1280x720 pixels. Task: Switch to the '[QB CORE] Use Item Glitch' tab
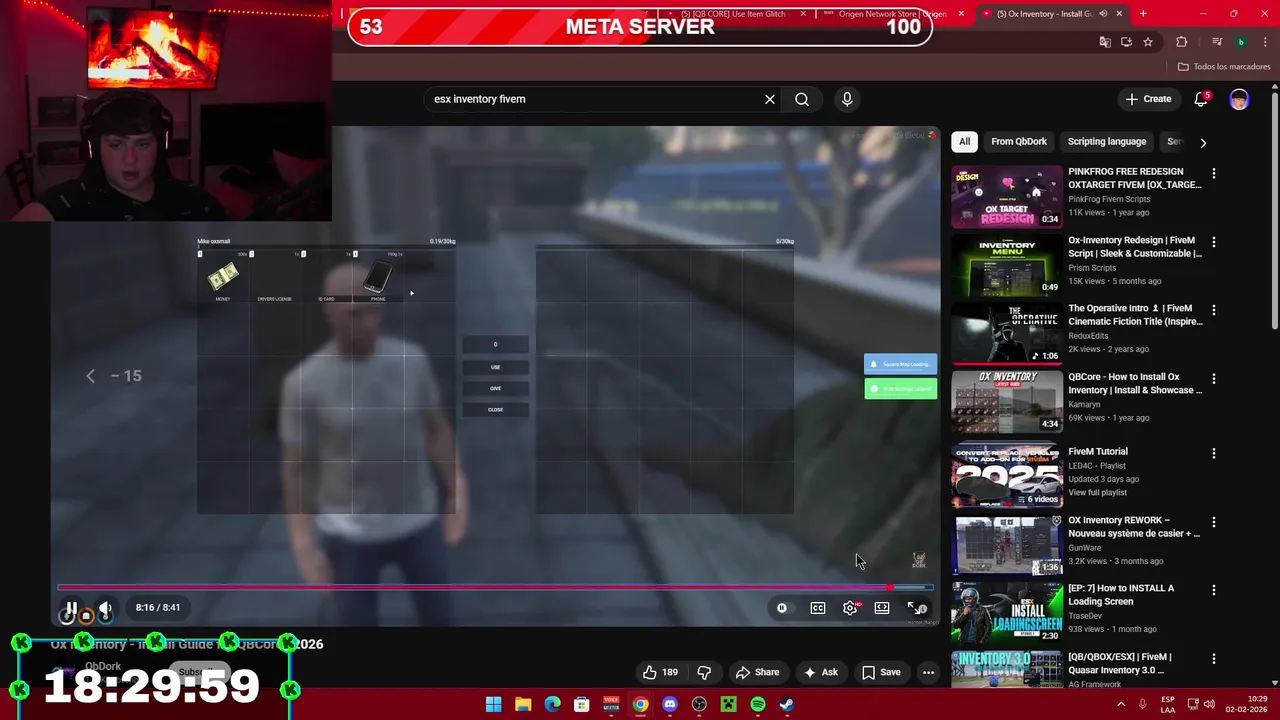[x=733, y=14]
